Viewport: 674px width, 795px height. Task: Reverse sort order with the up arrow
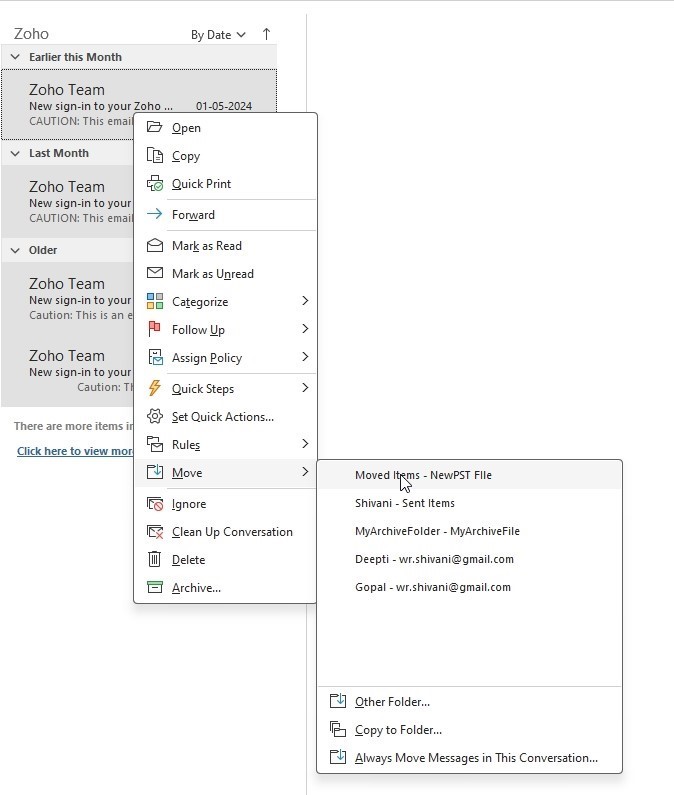[x=266, y=34]
